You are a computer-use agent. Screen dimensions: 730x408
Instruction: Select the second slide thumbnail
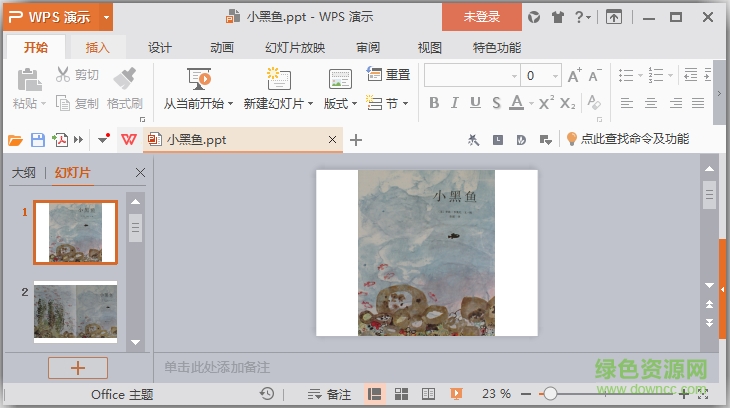click(x=75, y=311)
